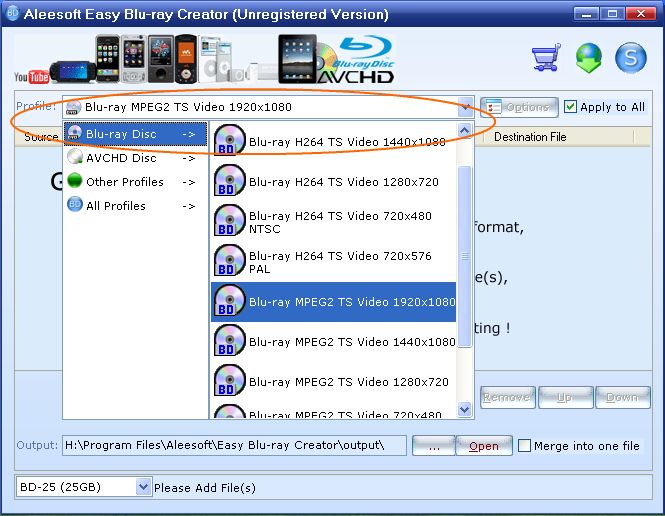Image resolution: width=665 pixels, height=516 pixels.
Task: Select the Other Profiles menu category
Action: 136,182
